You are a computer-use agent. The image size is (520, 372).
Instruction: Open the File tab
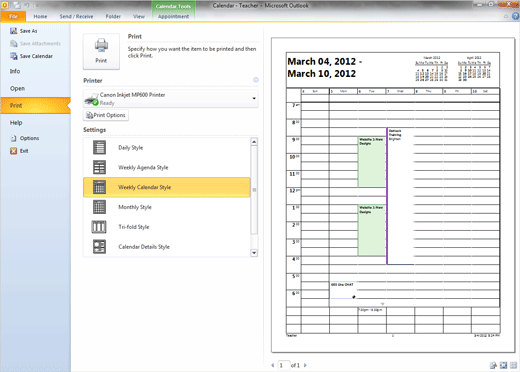coord(13,16)
